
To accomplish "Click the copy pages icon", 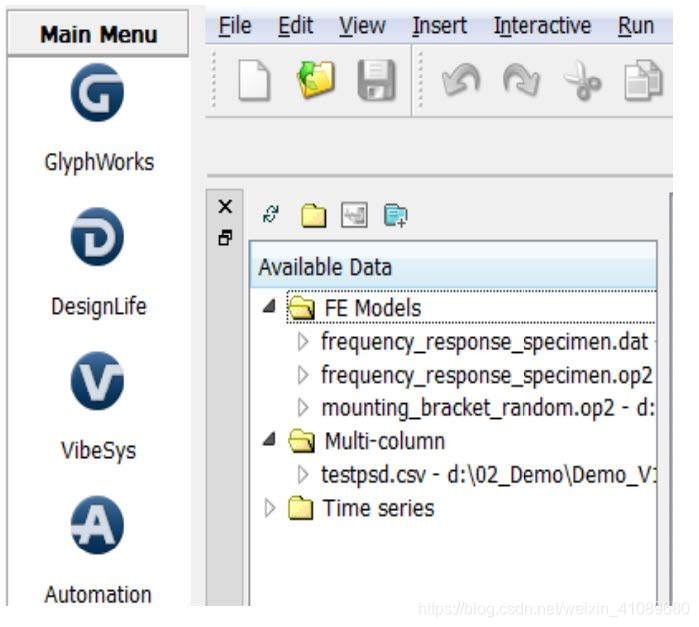I will coord(643,80).
